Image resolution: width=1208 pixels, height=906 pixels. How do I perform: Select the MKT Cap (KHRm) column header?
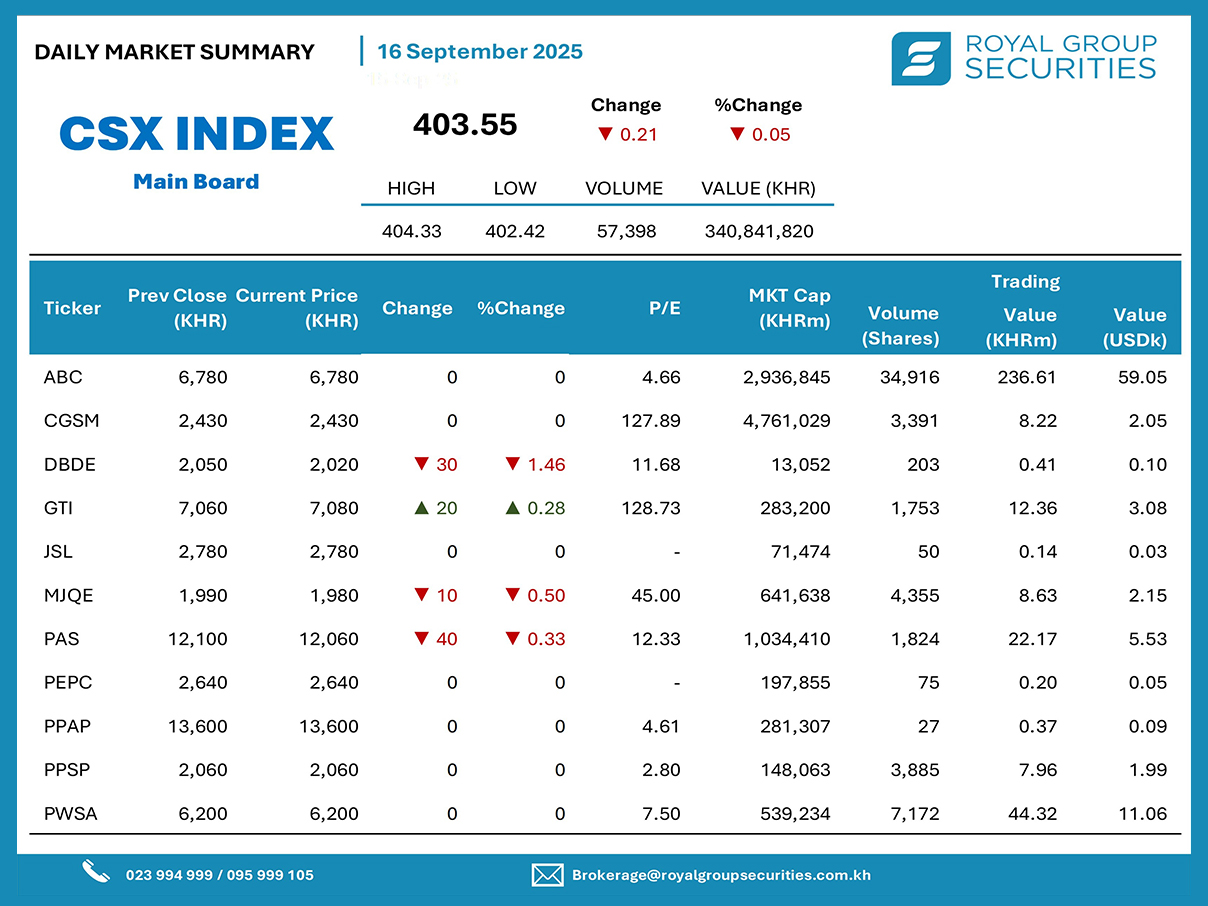(789, 308)
